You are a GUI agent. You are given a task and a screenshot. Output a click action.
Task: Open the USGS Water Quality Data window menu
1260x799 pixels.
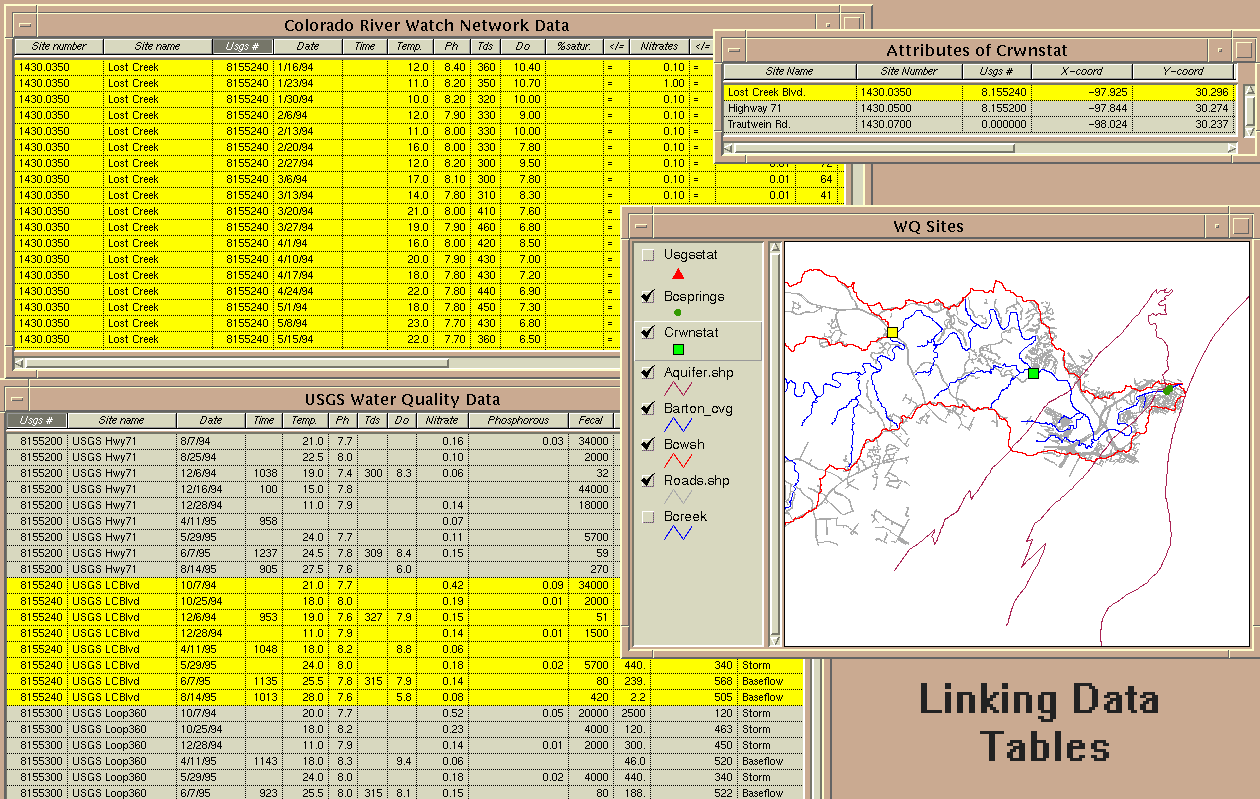[x=17, y=400]
